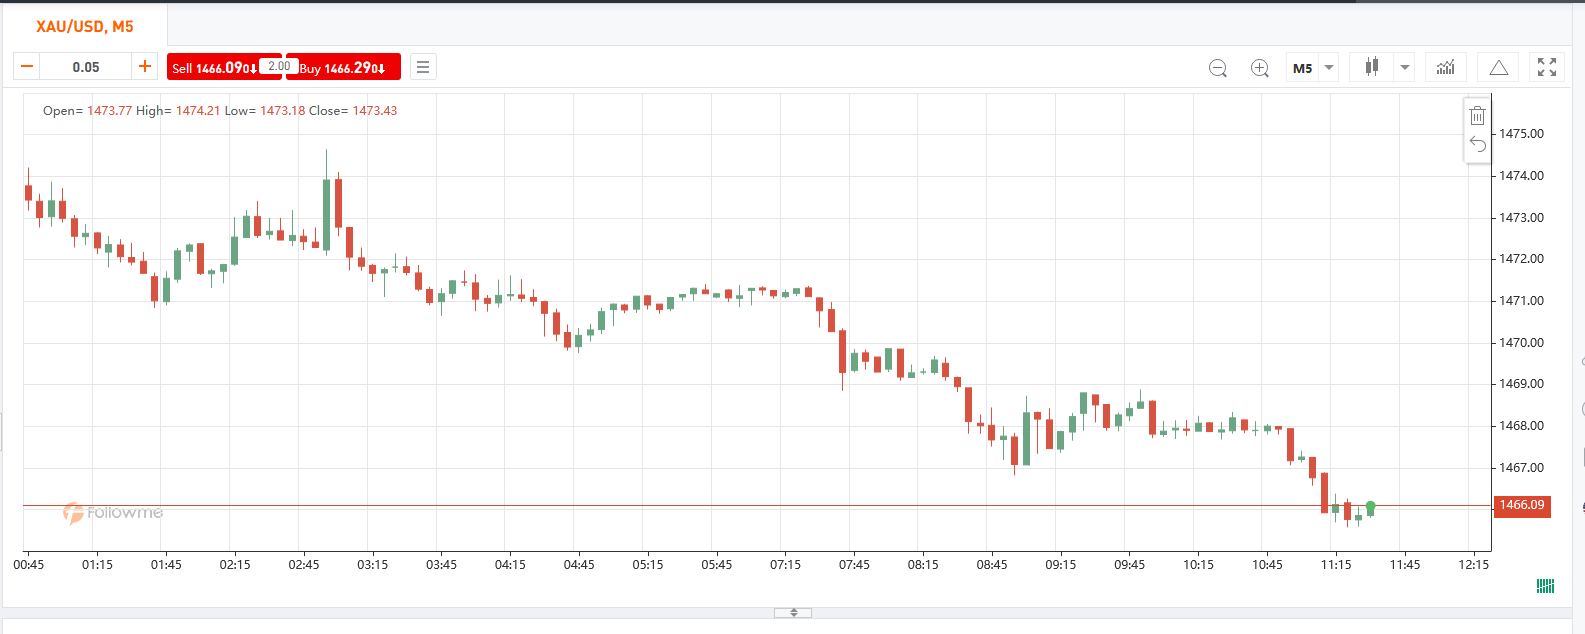Image resolution: width=1585 pixels, height=634 pixels.
Task: Select the candlestick chart type icon
Action: click(x=1372, y=67)
